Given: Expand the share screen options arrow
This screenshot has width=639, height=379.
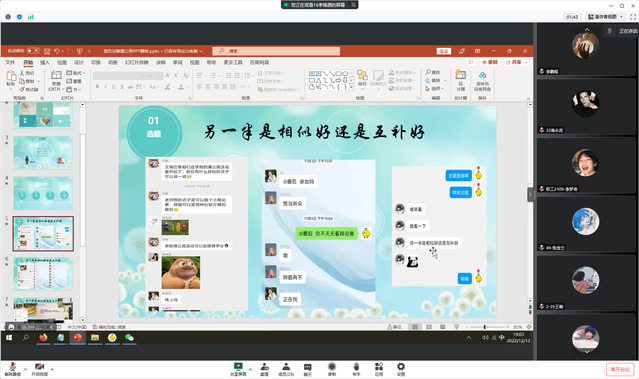Looking at the screenshot, I should [250, 369].
